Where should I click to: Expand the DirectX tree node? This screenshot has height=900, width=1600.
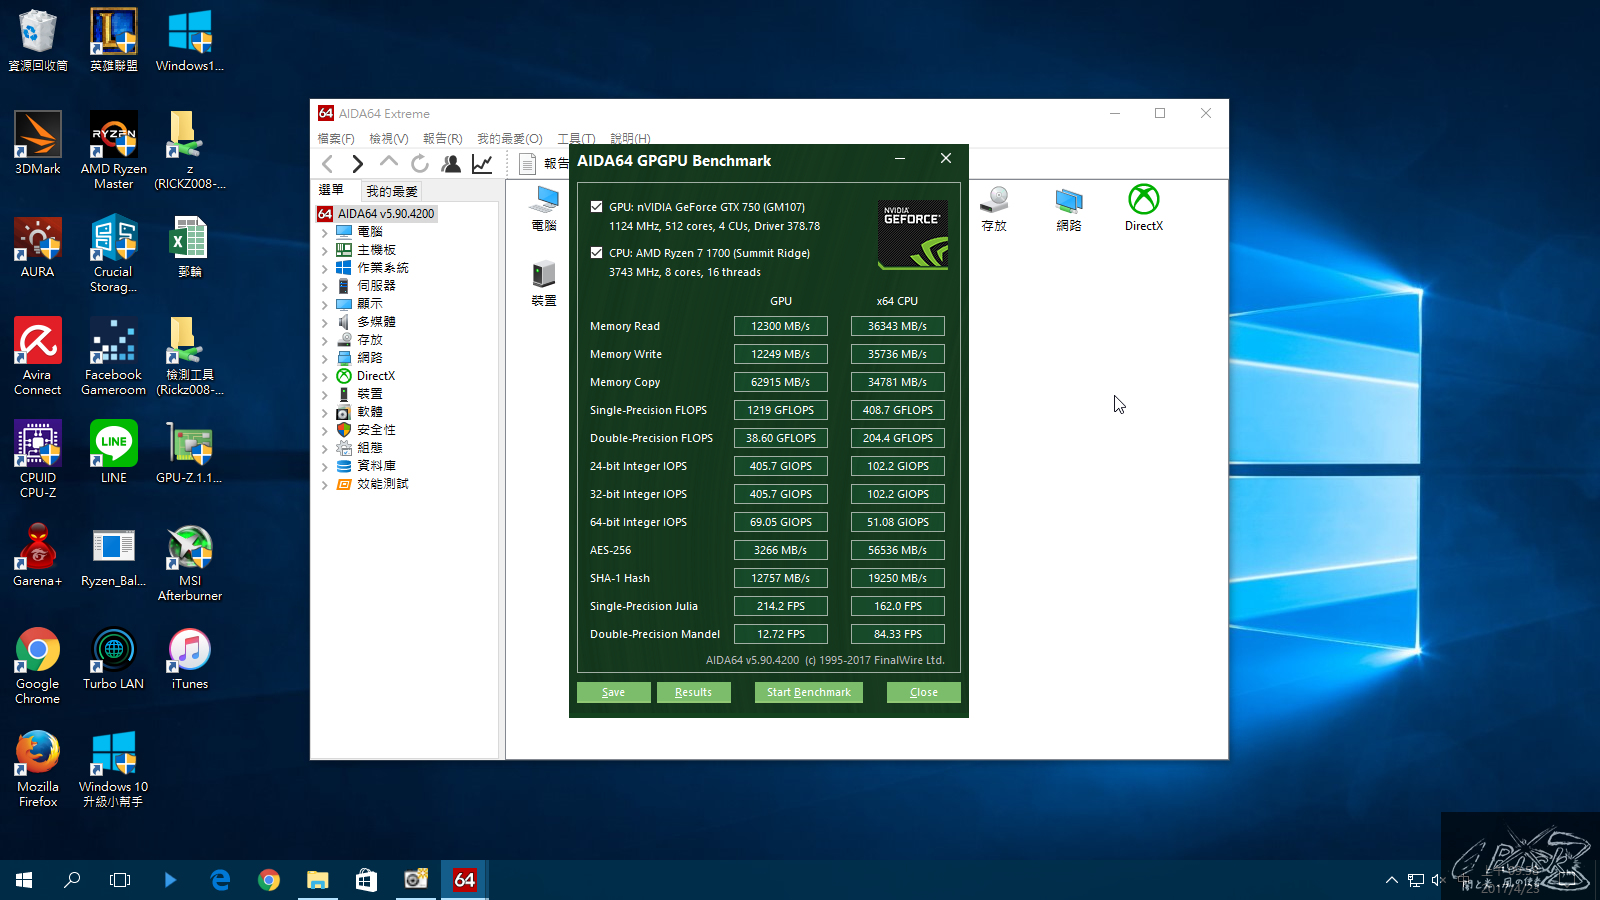pos(325,377)
